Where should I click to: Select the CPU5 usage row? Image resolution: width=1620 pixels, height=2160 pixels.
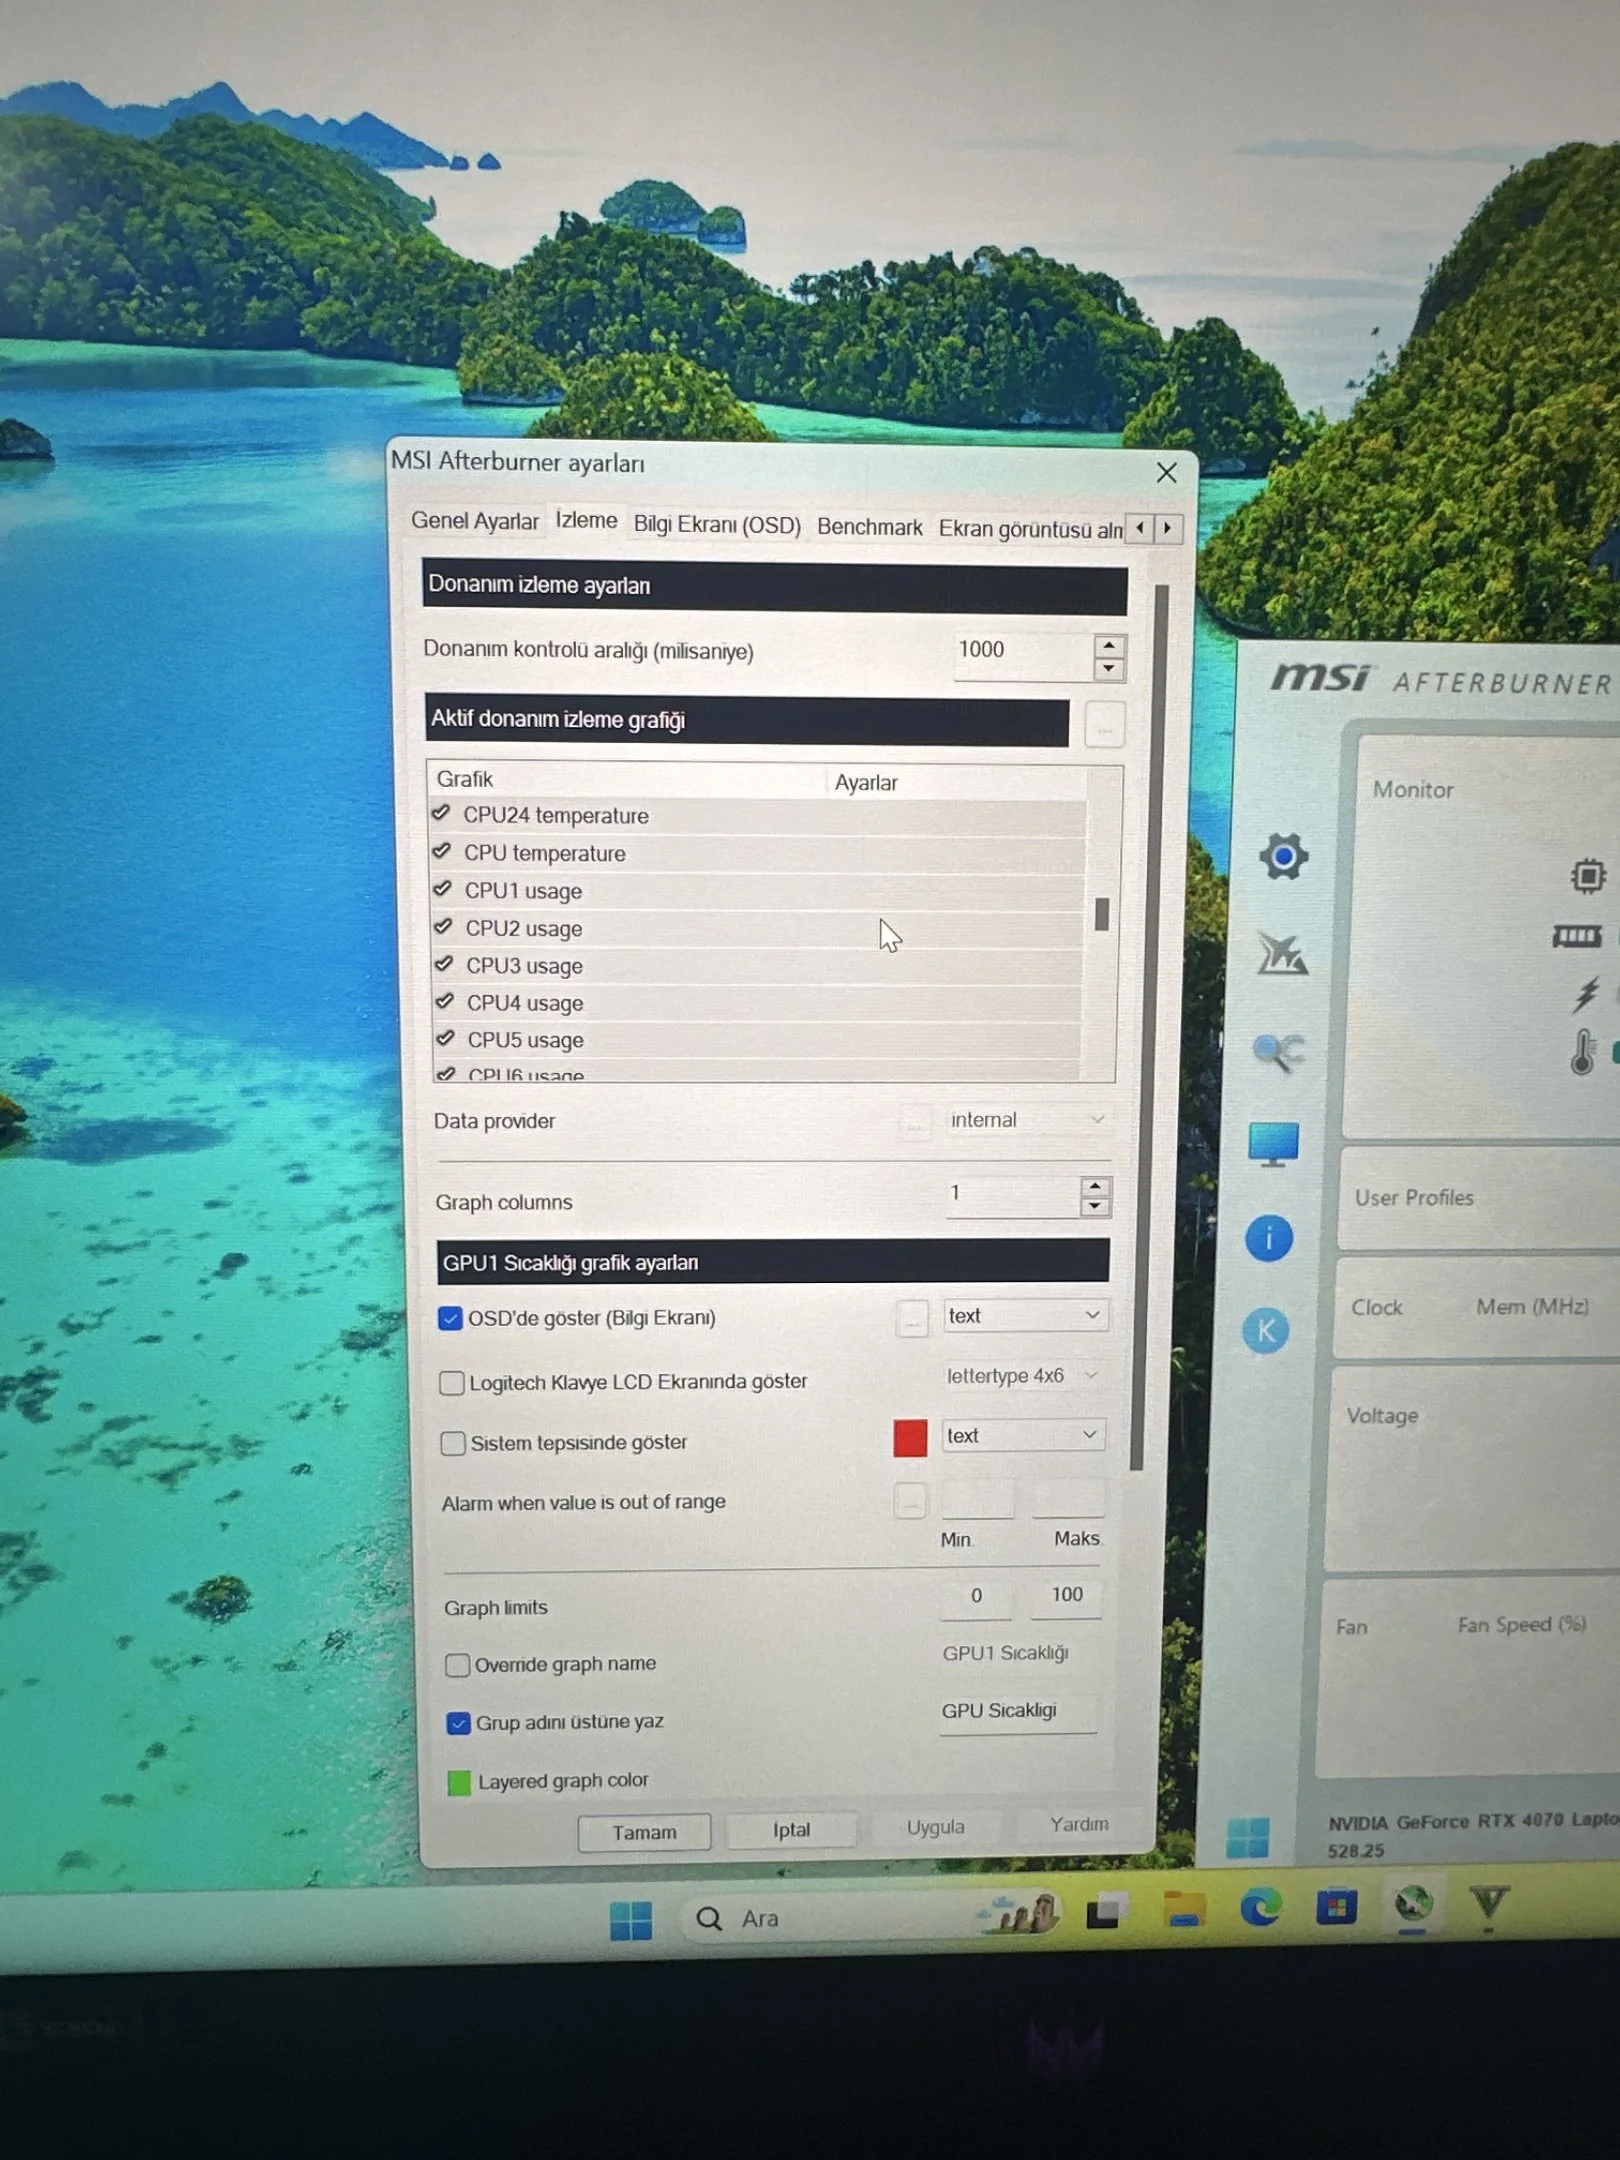tap(756, 1040)
